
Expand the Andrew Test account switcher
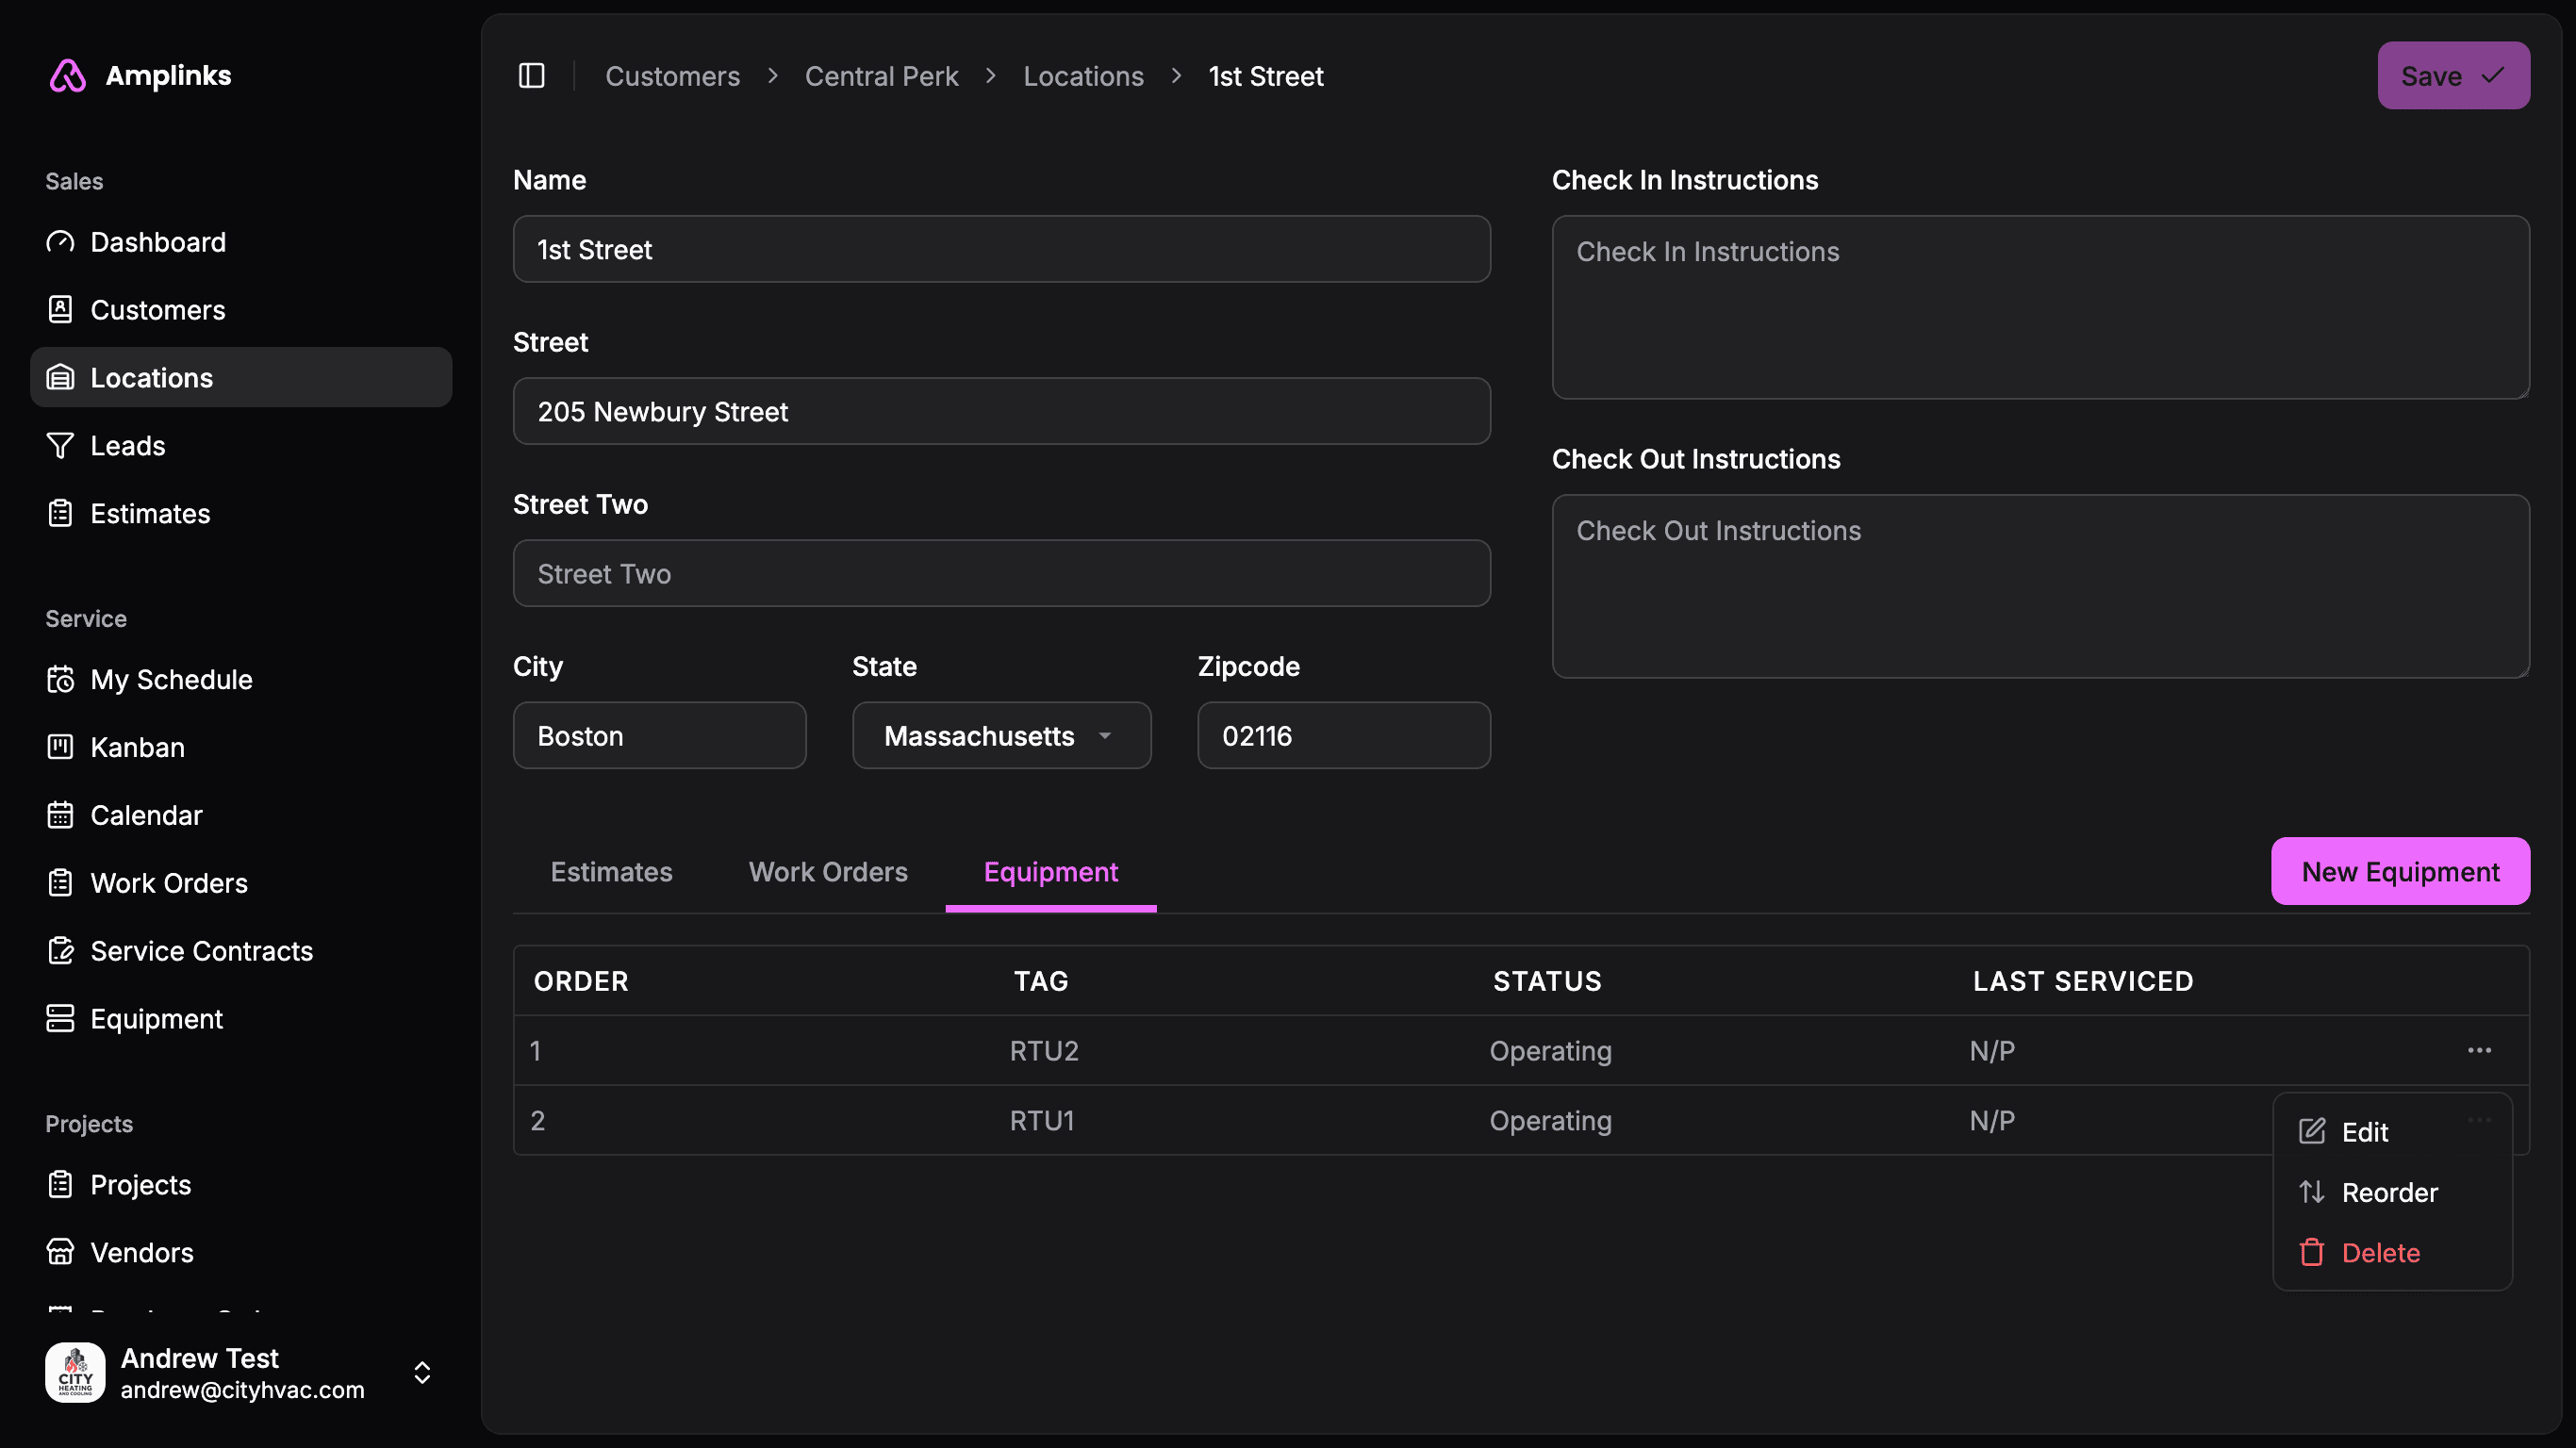click(x=422, y=1372)
